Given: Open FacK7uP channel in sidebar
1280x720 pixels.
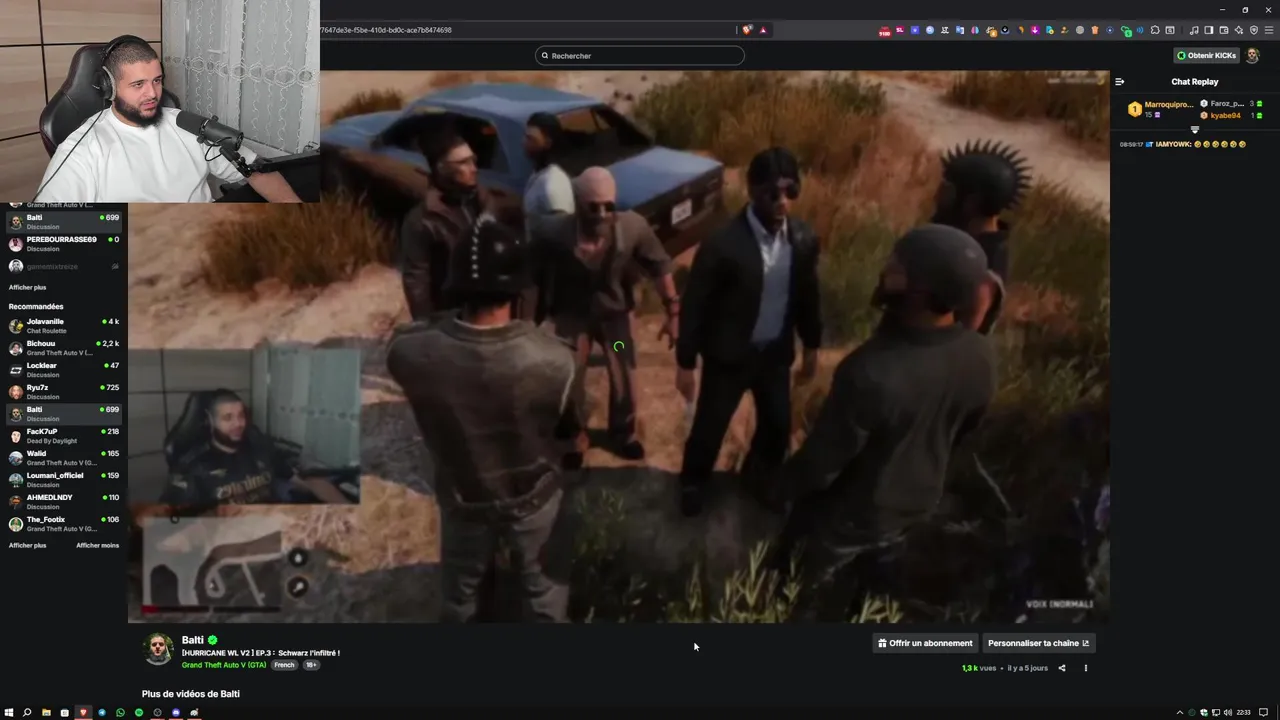Looking at the screenshot, I should click(64, 436).
